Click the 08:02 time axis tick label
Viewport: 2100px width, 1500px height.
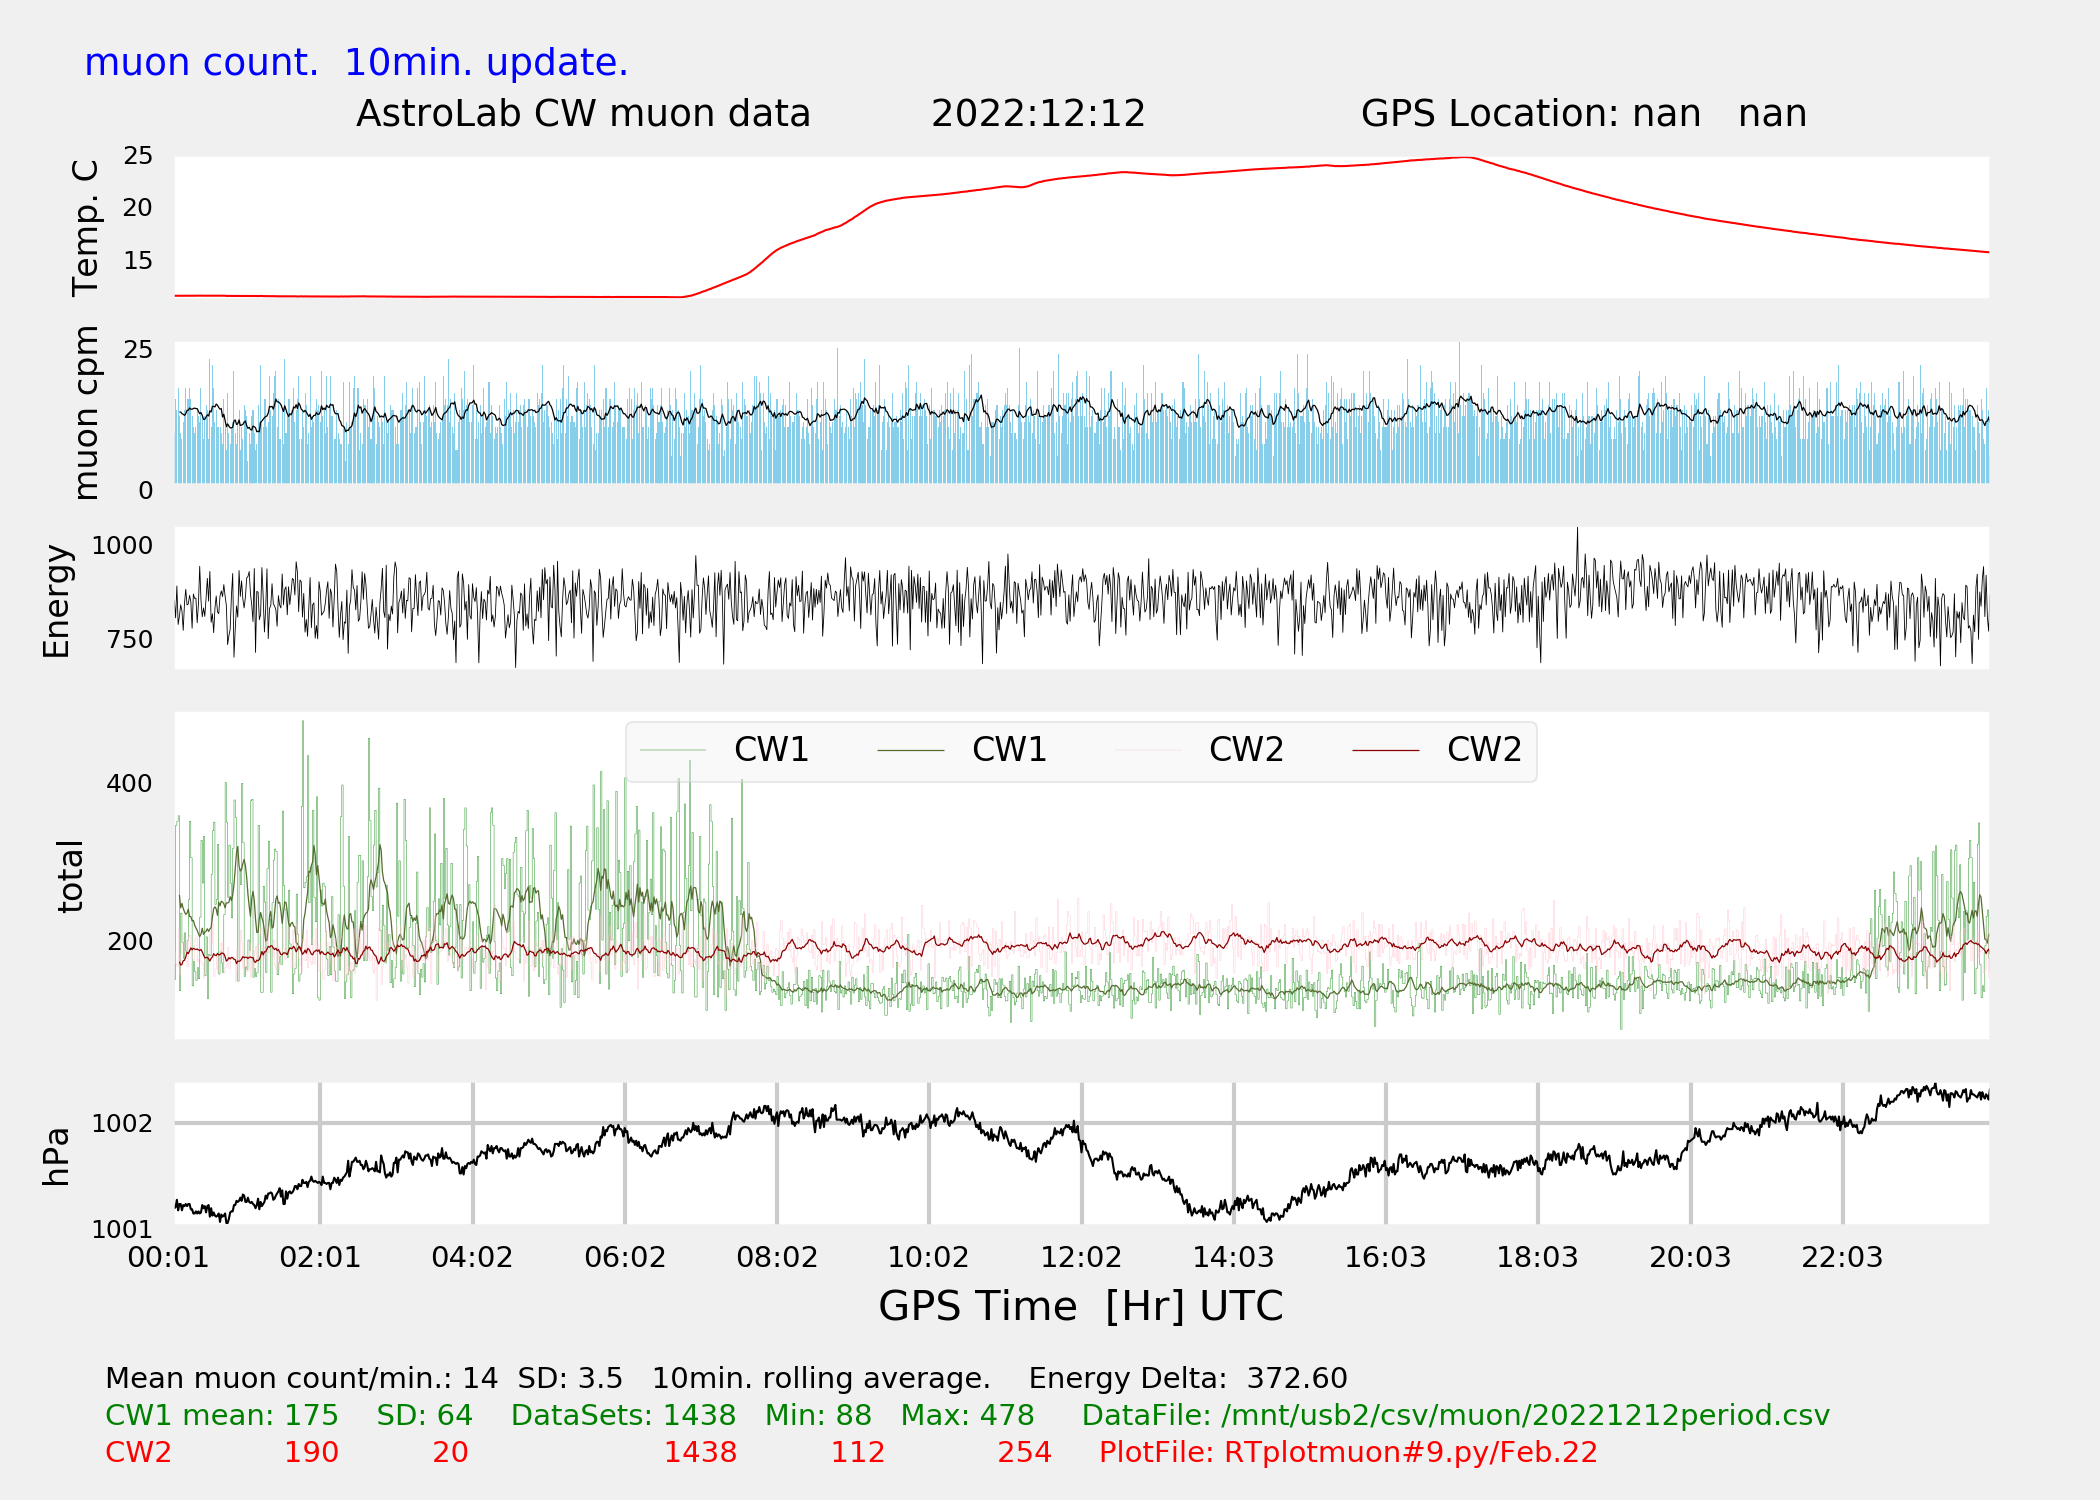pyautogui.click(x=777, y=1258)
